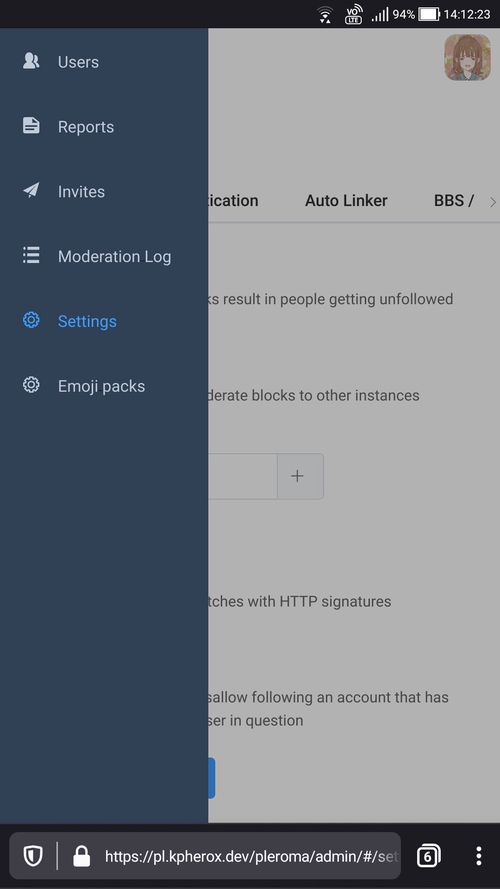Image resolution: width=500 pixels, height=889 pixels.
Task: Tap the browser shield tracking protection icon
Action: click(x=33, y=856)
